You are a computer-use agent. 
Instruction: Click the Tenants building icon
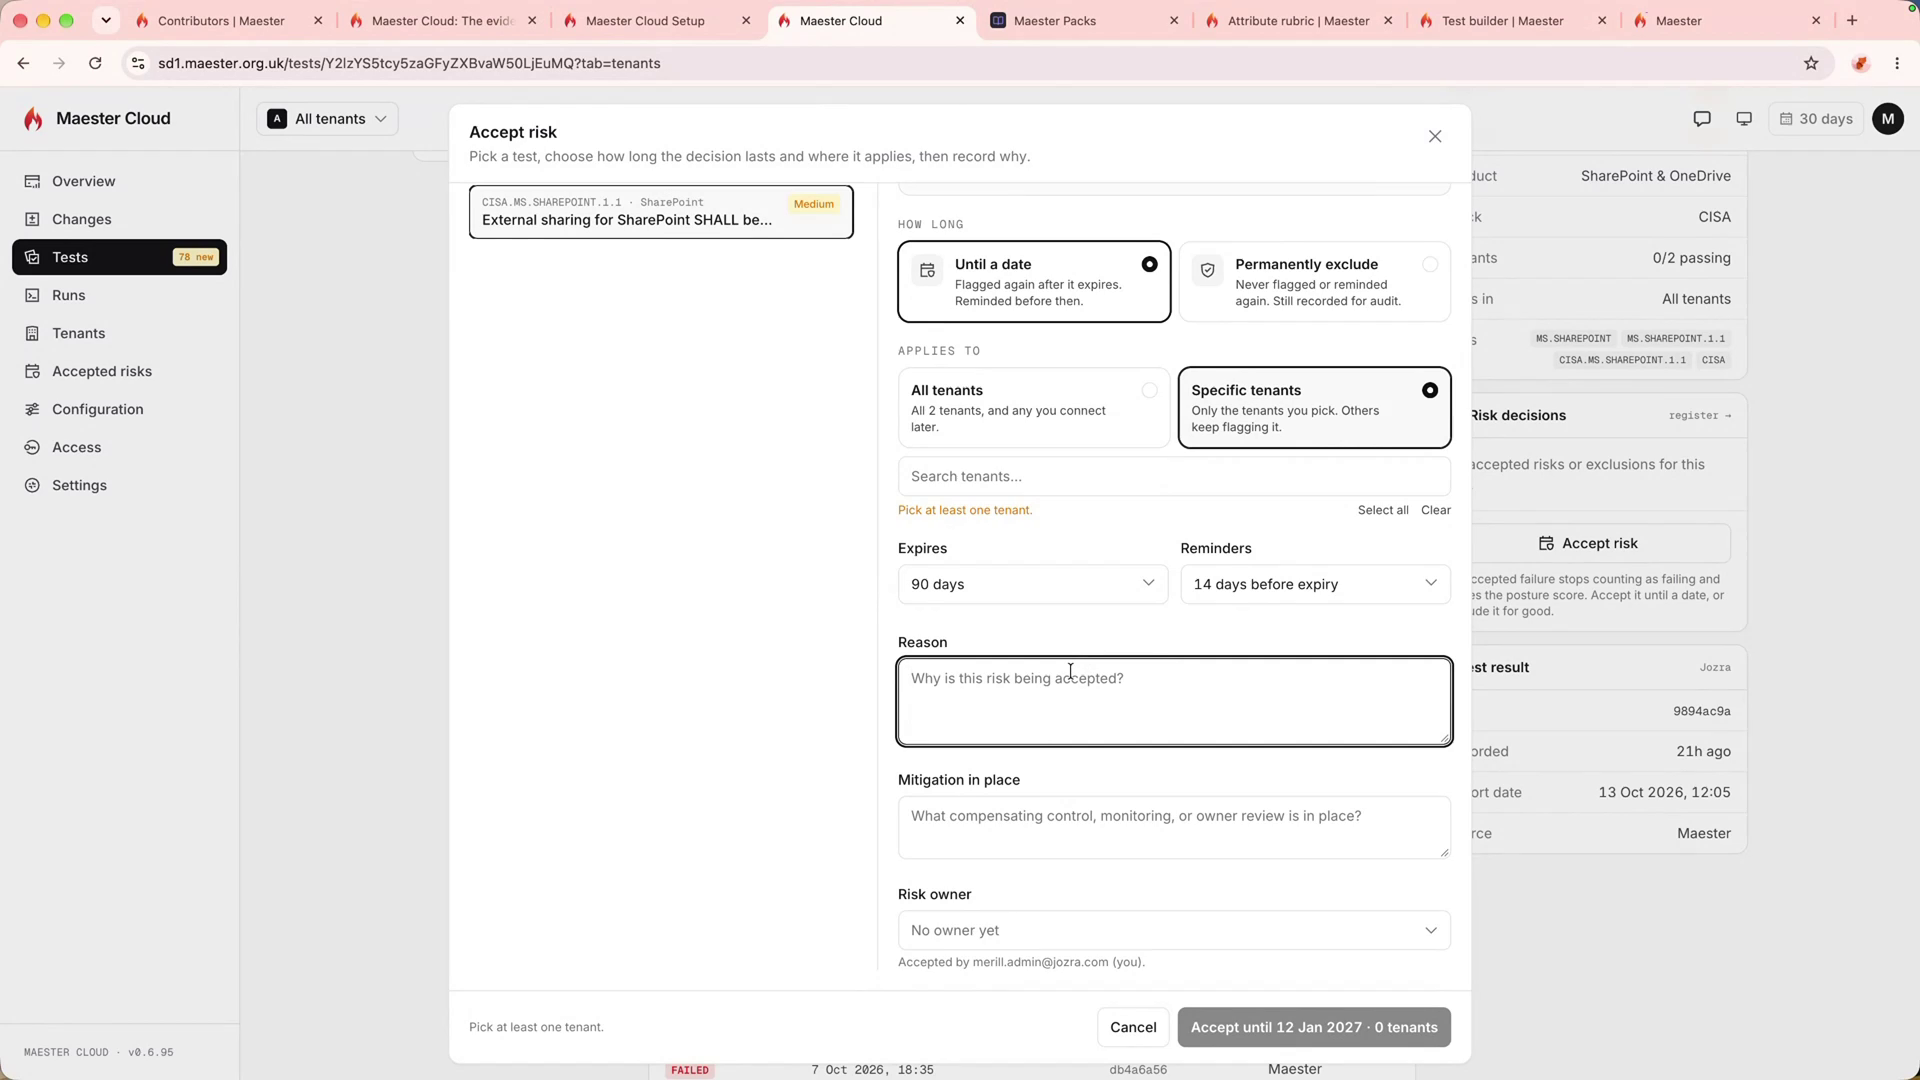32,333
